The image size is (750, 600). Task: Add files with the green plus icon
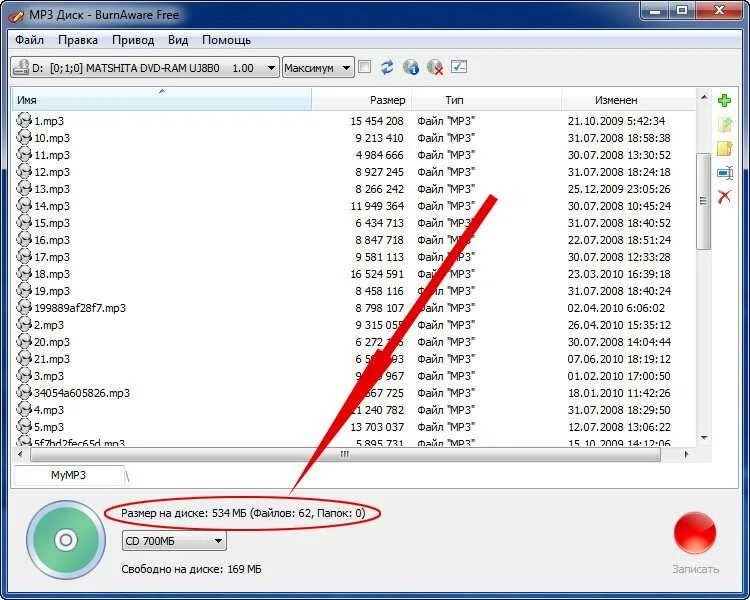(724, 100)
